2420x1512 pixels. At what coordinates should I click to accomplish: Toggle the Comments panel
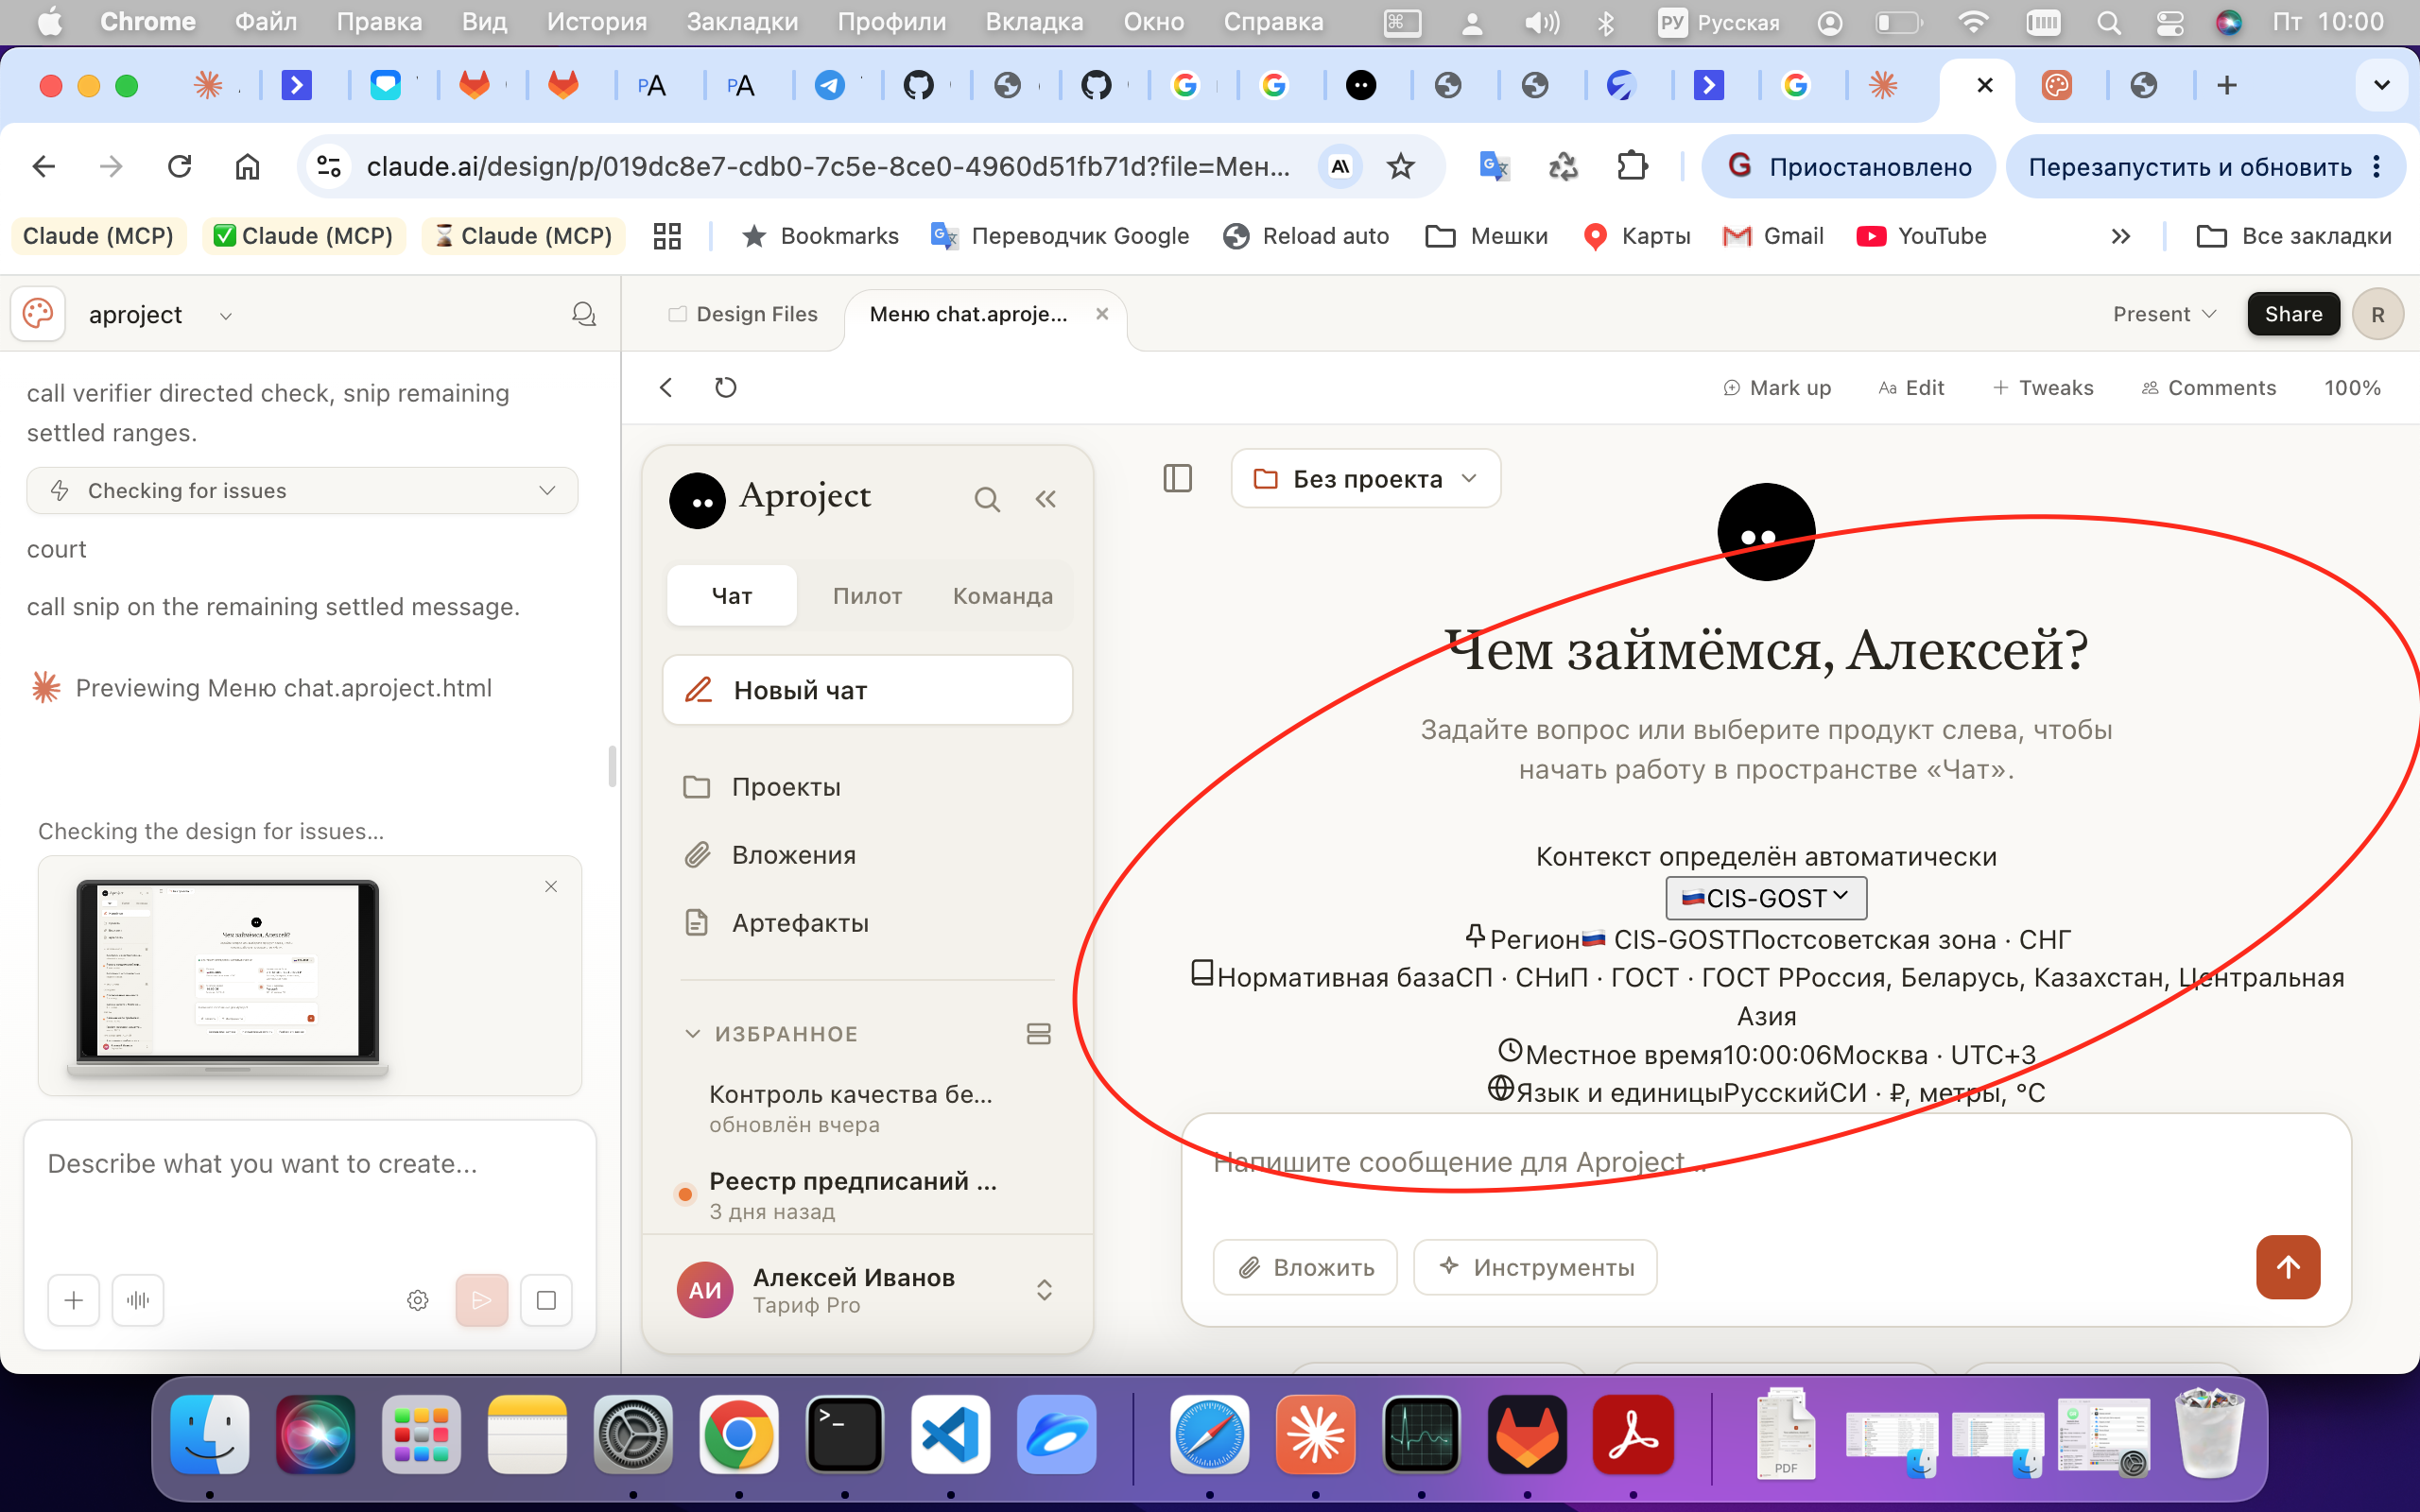[x=2208, y=388]
